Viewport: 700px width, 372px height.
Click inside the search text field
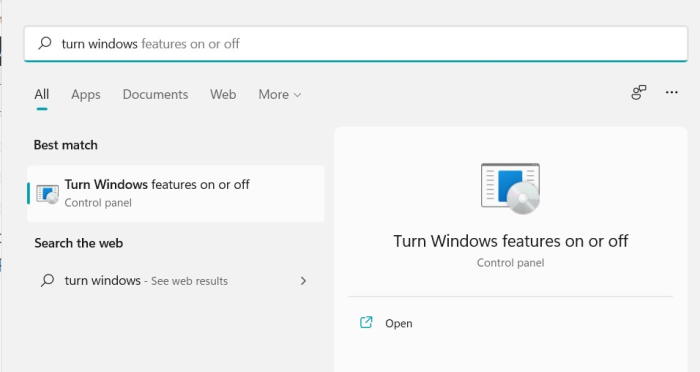(356, 43)
